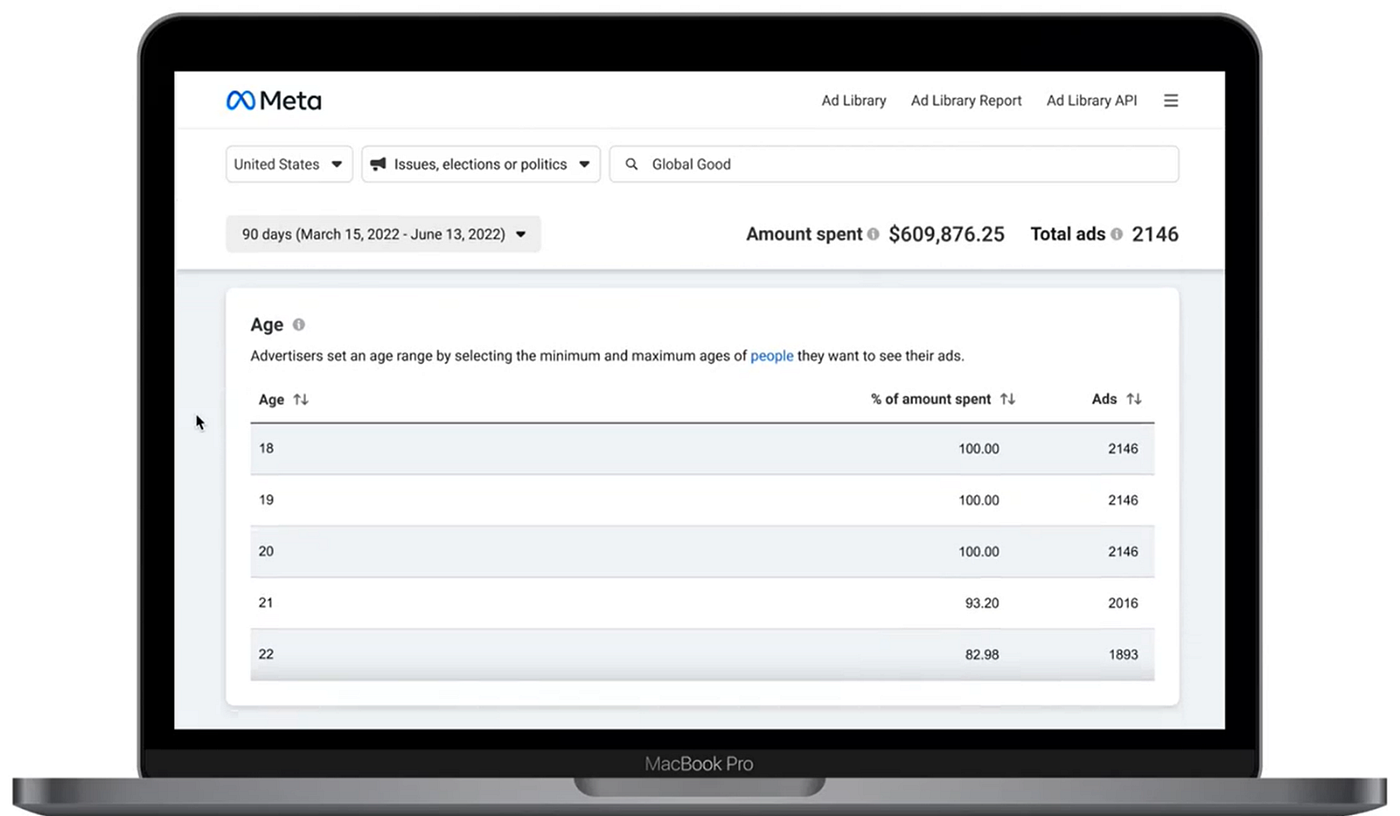Sort by the Age column arrows
The image size is (1400, 816).
(x=301, y=399)
